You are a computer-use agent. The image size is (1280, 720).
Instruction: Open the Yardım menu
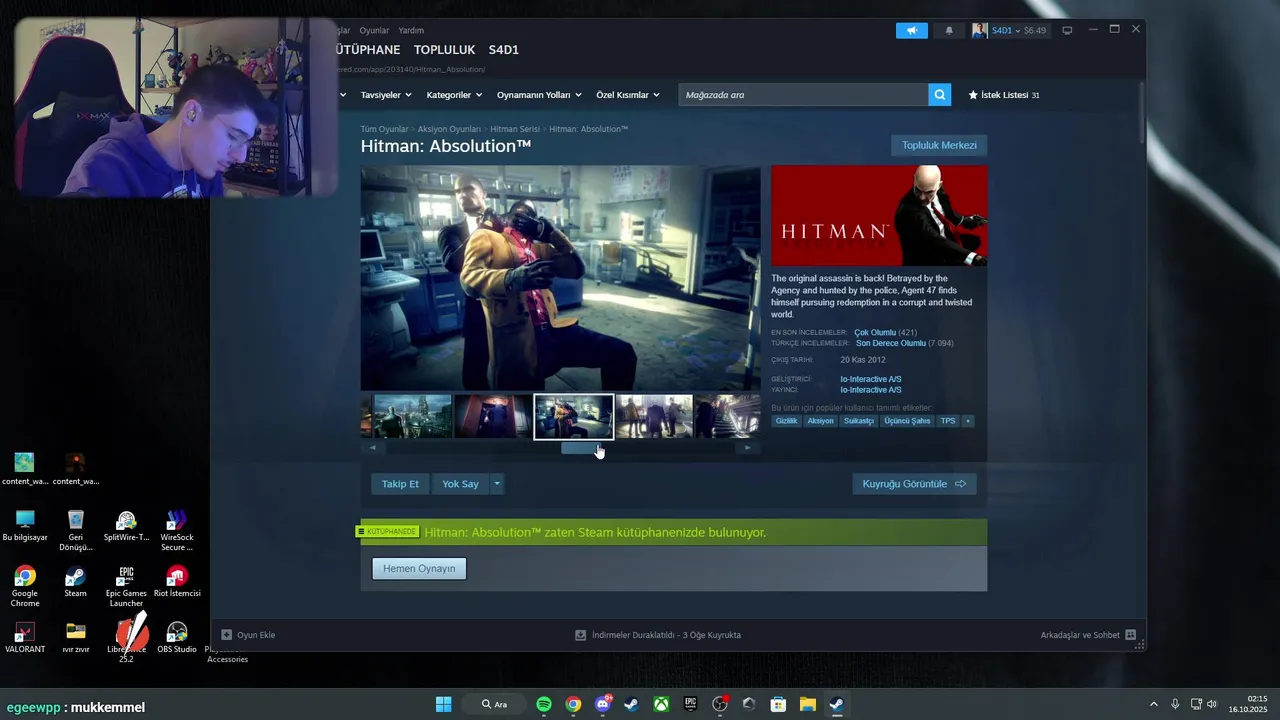(411, 30)
